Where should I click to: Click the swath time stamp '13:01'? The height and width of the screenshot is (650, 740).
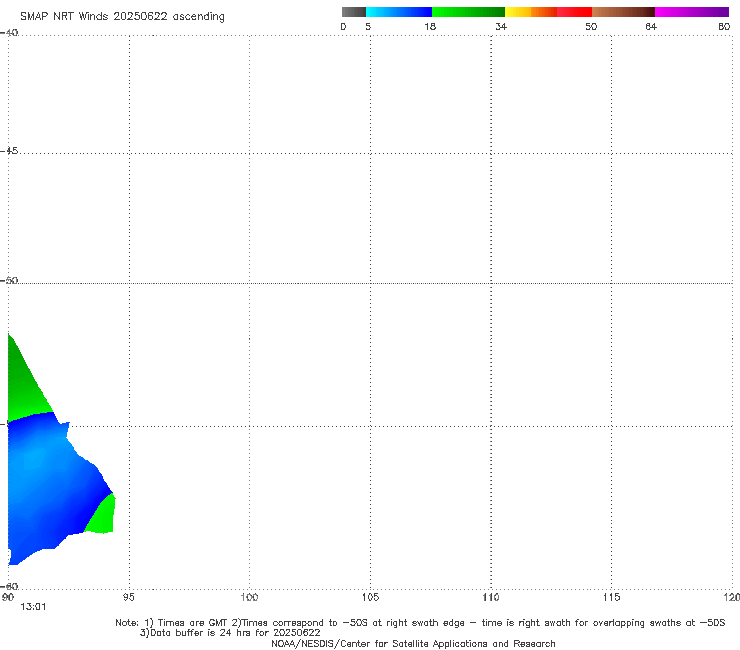[x=34, y=607]
